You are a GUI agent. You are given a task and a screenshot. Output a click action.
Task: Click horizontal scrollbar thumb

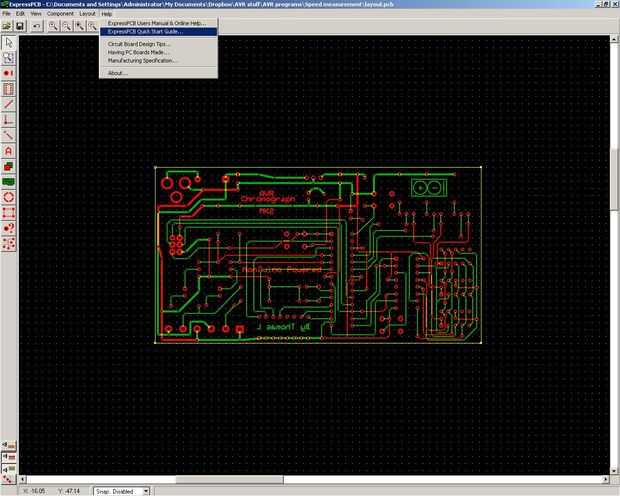pos(229,479)
